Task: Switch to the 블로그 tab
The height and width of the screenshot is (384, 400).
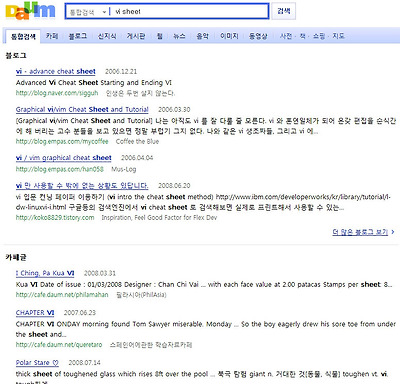Action: (77, 36)
